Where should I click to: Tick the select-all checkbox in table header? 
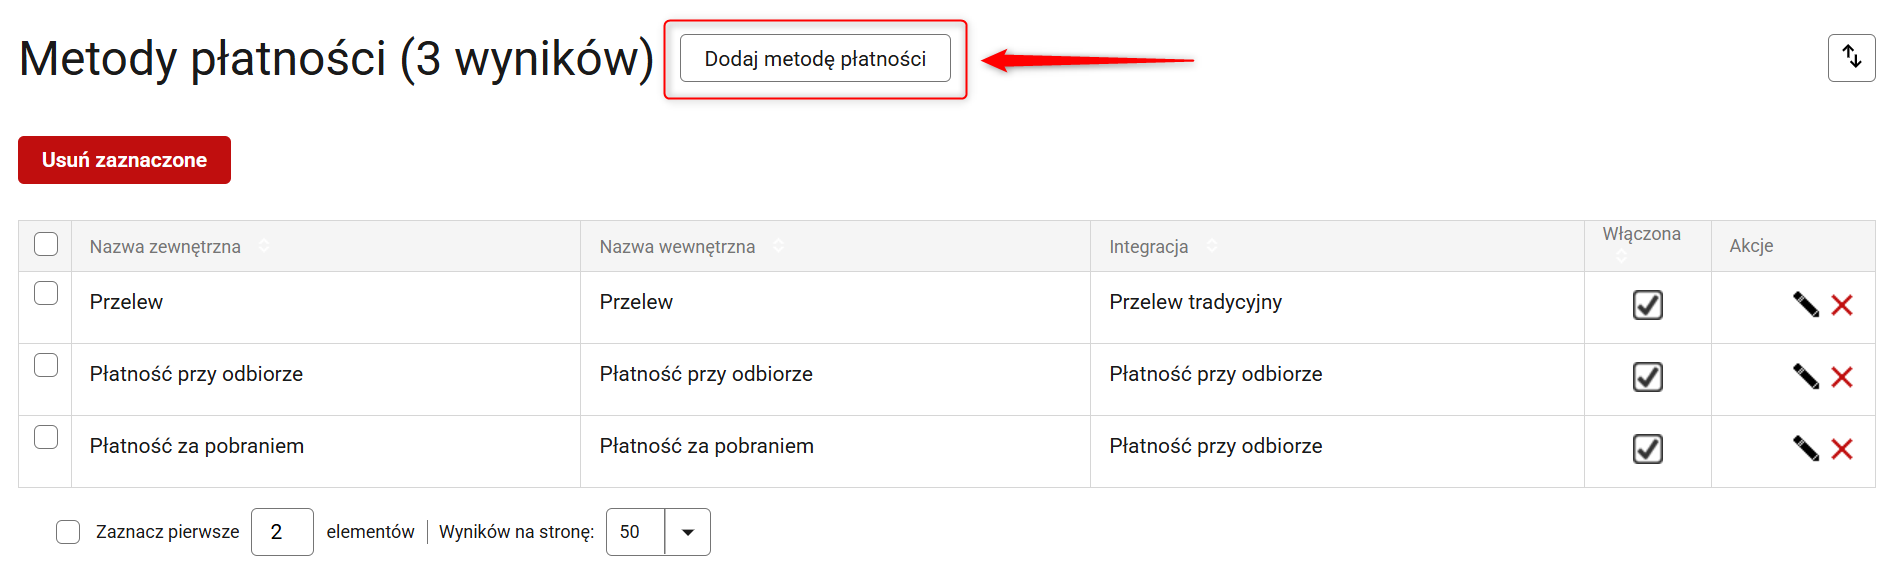tap(46, 244)
